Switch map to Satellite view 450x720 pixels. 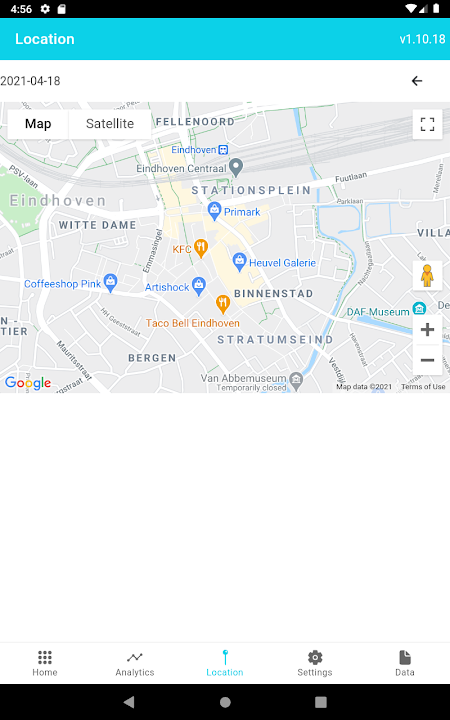pyautogui.click(x=110, y=124)
